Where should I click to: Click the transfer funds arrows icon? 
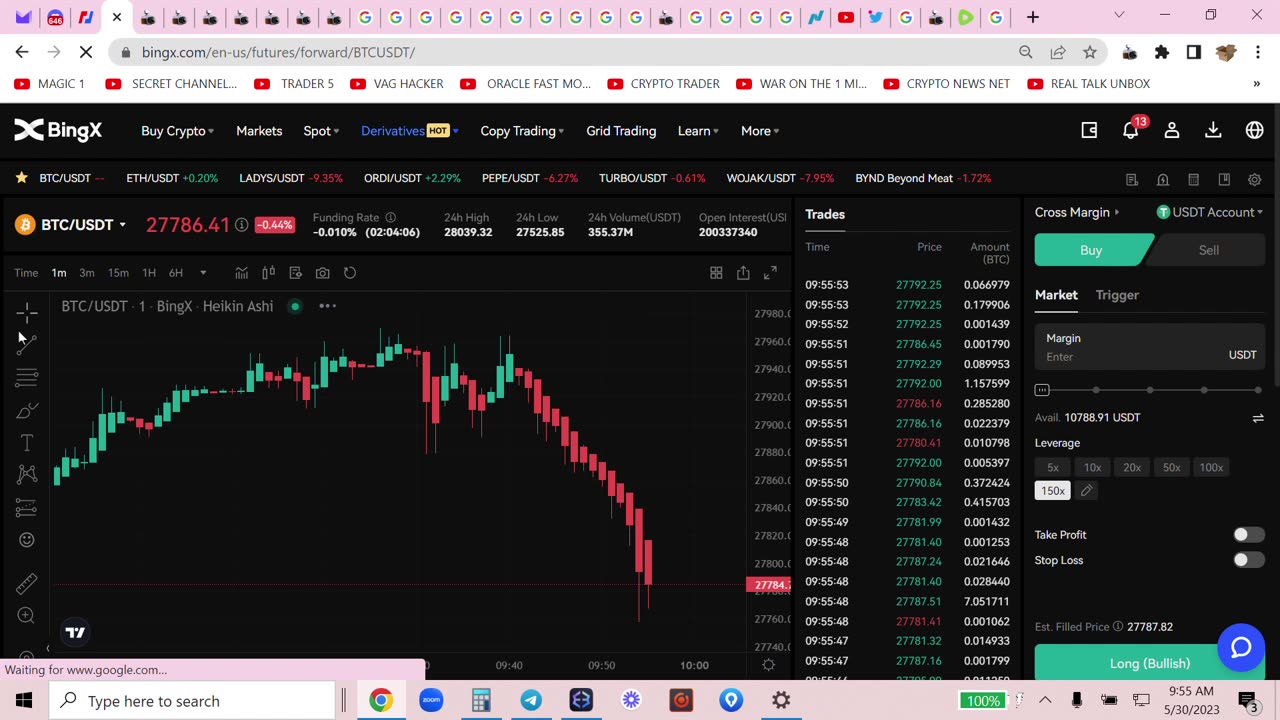[x=1258, y=418]
